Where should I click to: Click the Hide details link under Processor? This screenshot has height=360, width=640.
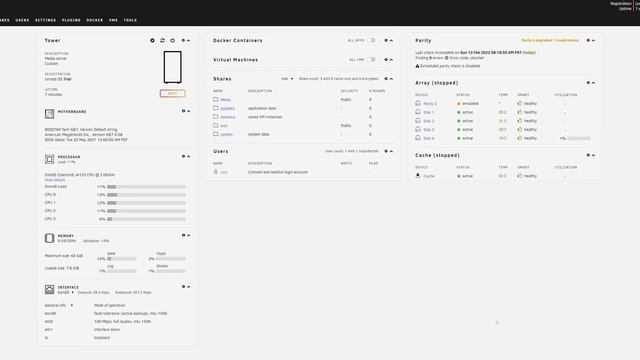[x=55, y=180]
